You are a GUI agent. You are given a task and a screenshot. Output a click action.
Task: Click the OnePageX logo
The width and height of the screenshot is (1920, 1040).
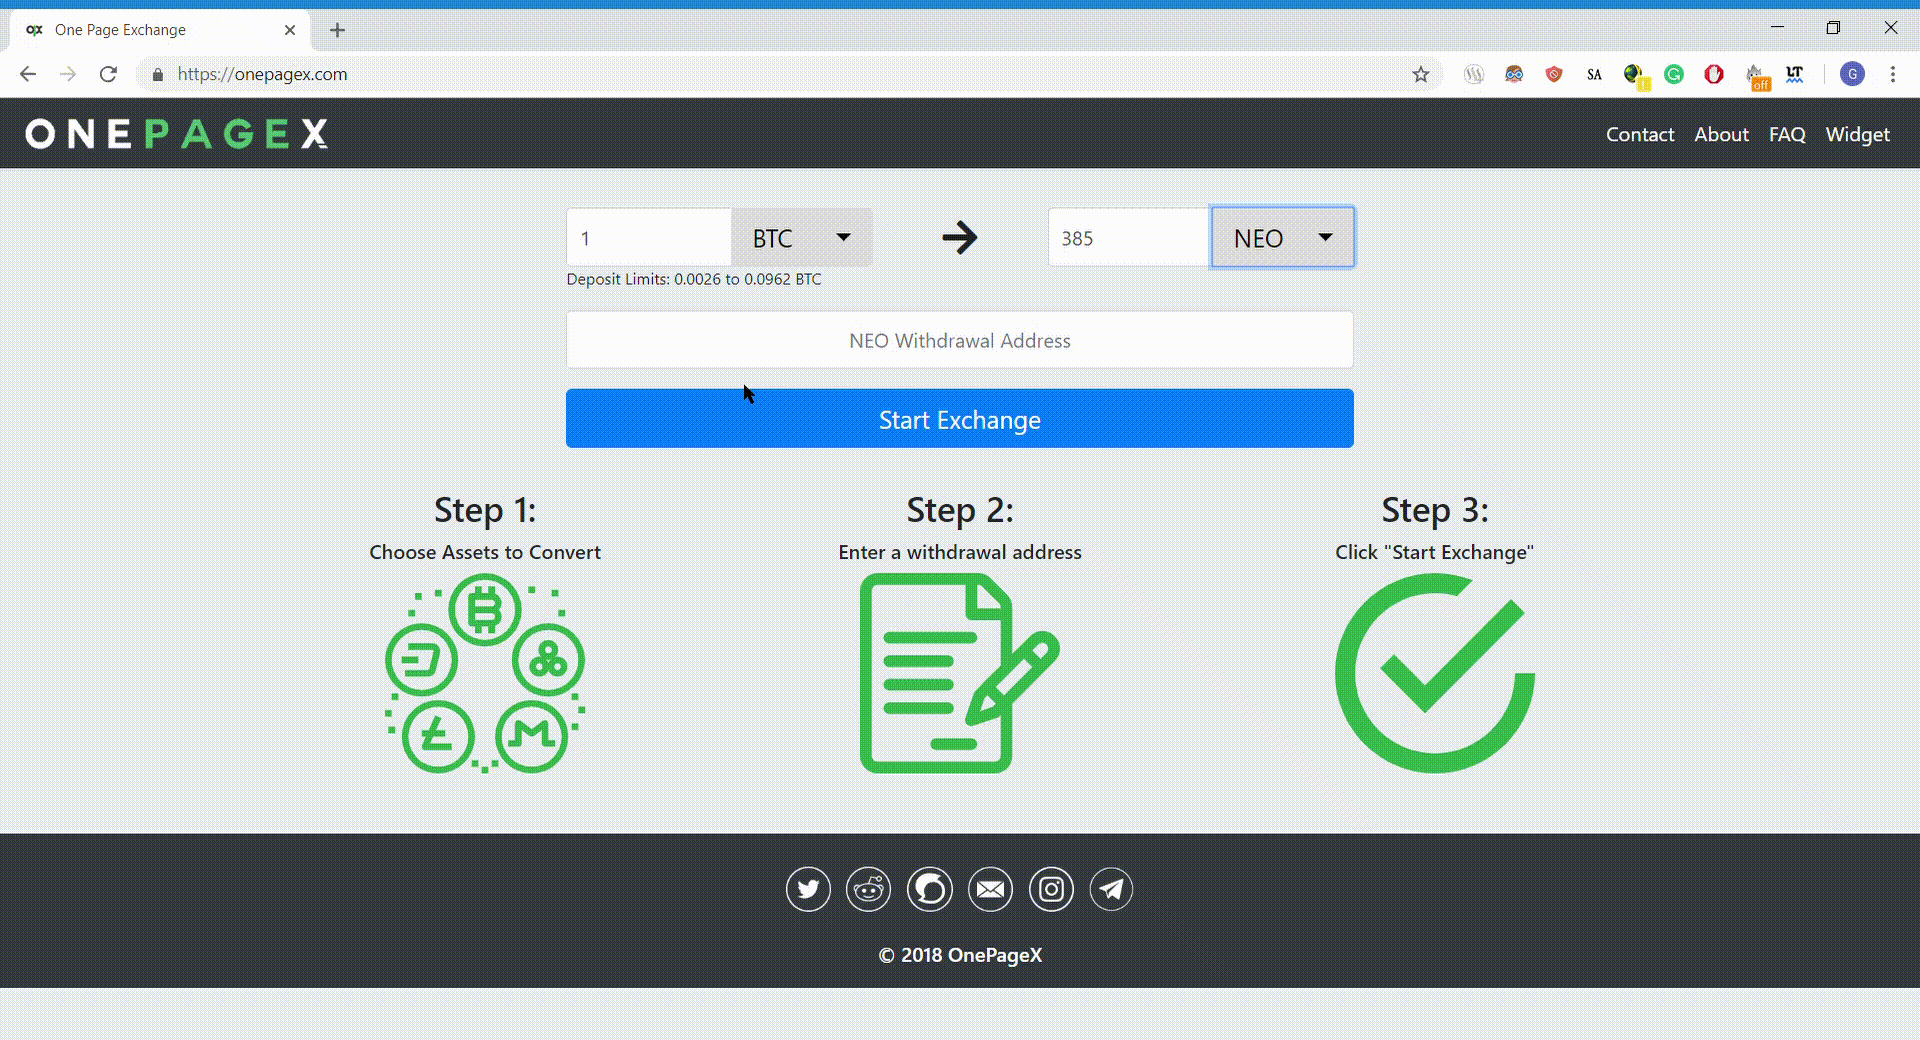pos(177,133)
